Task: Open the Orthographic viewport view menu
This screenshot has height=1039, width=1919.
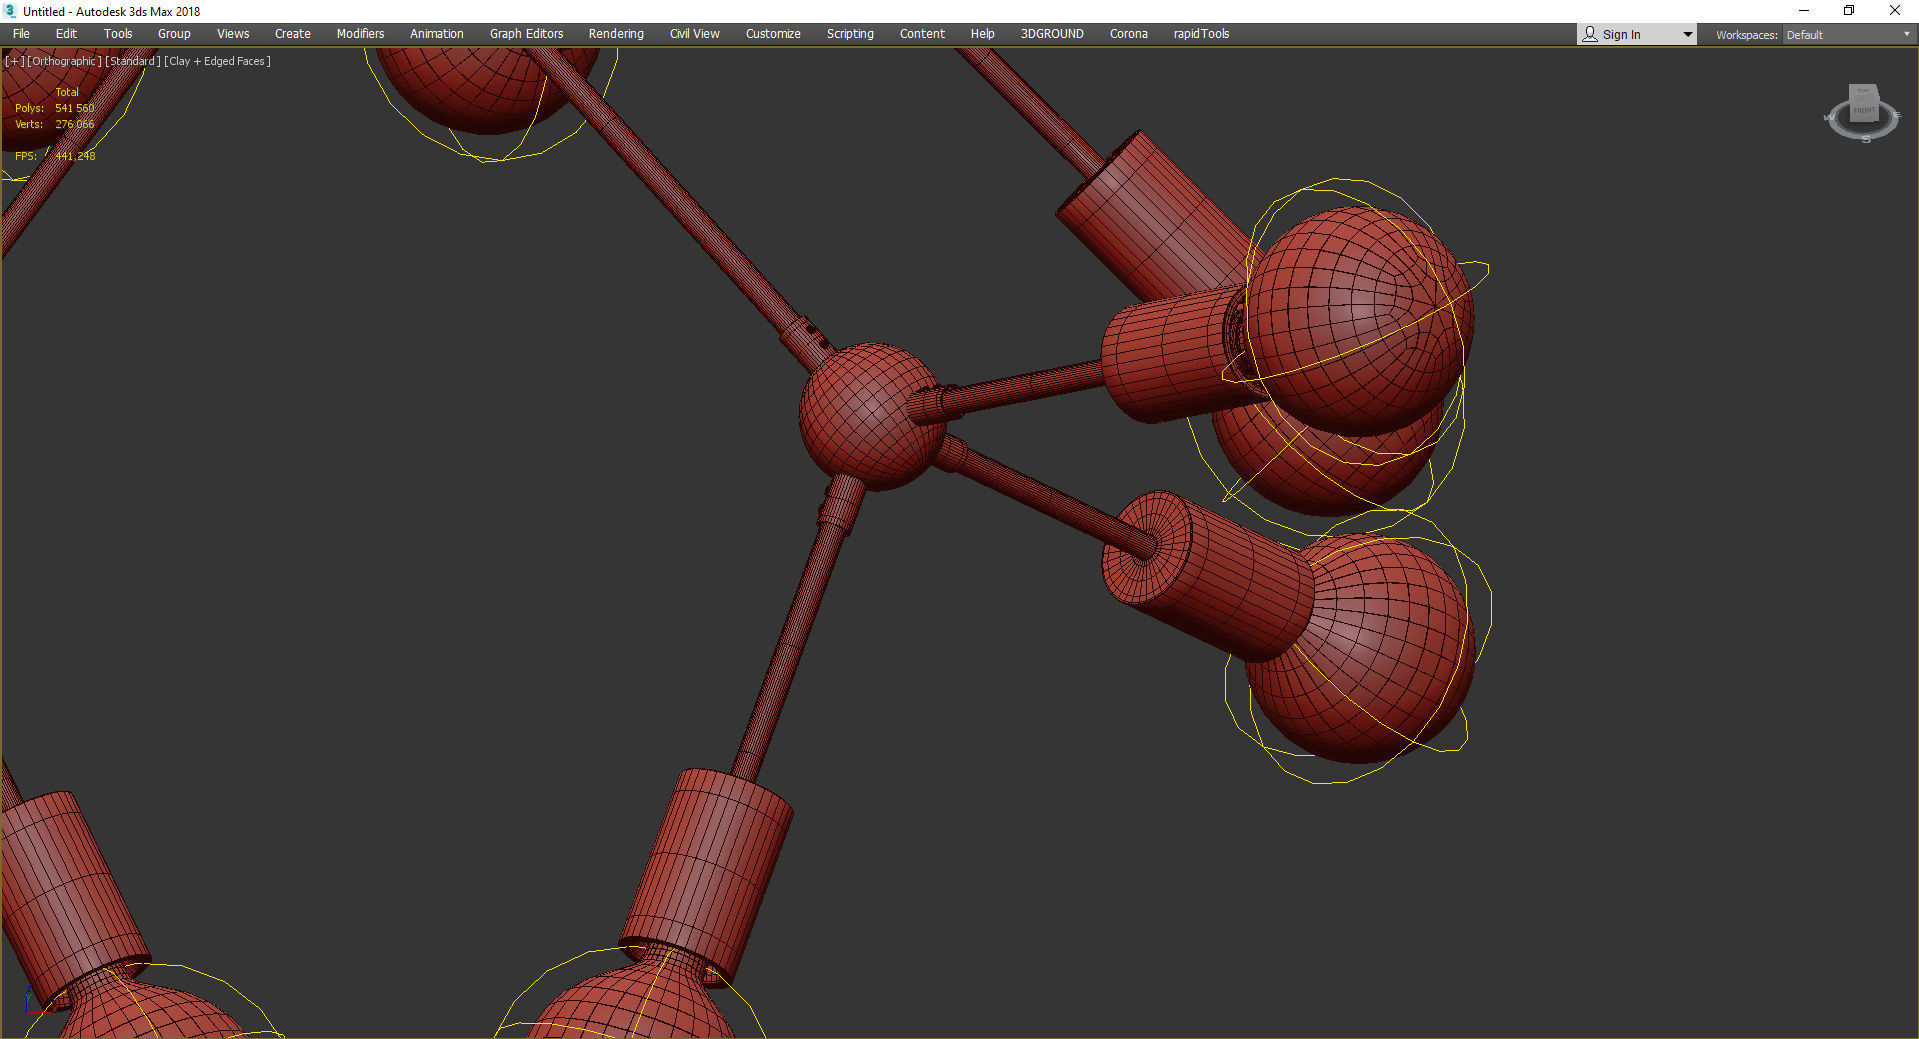Action: tap(64, 61)
